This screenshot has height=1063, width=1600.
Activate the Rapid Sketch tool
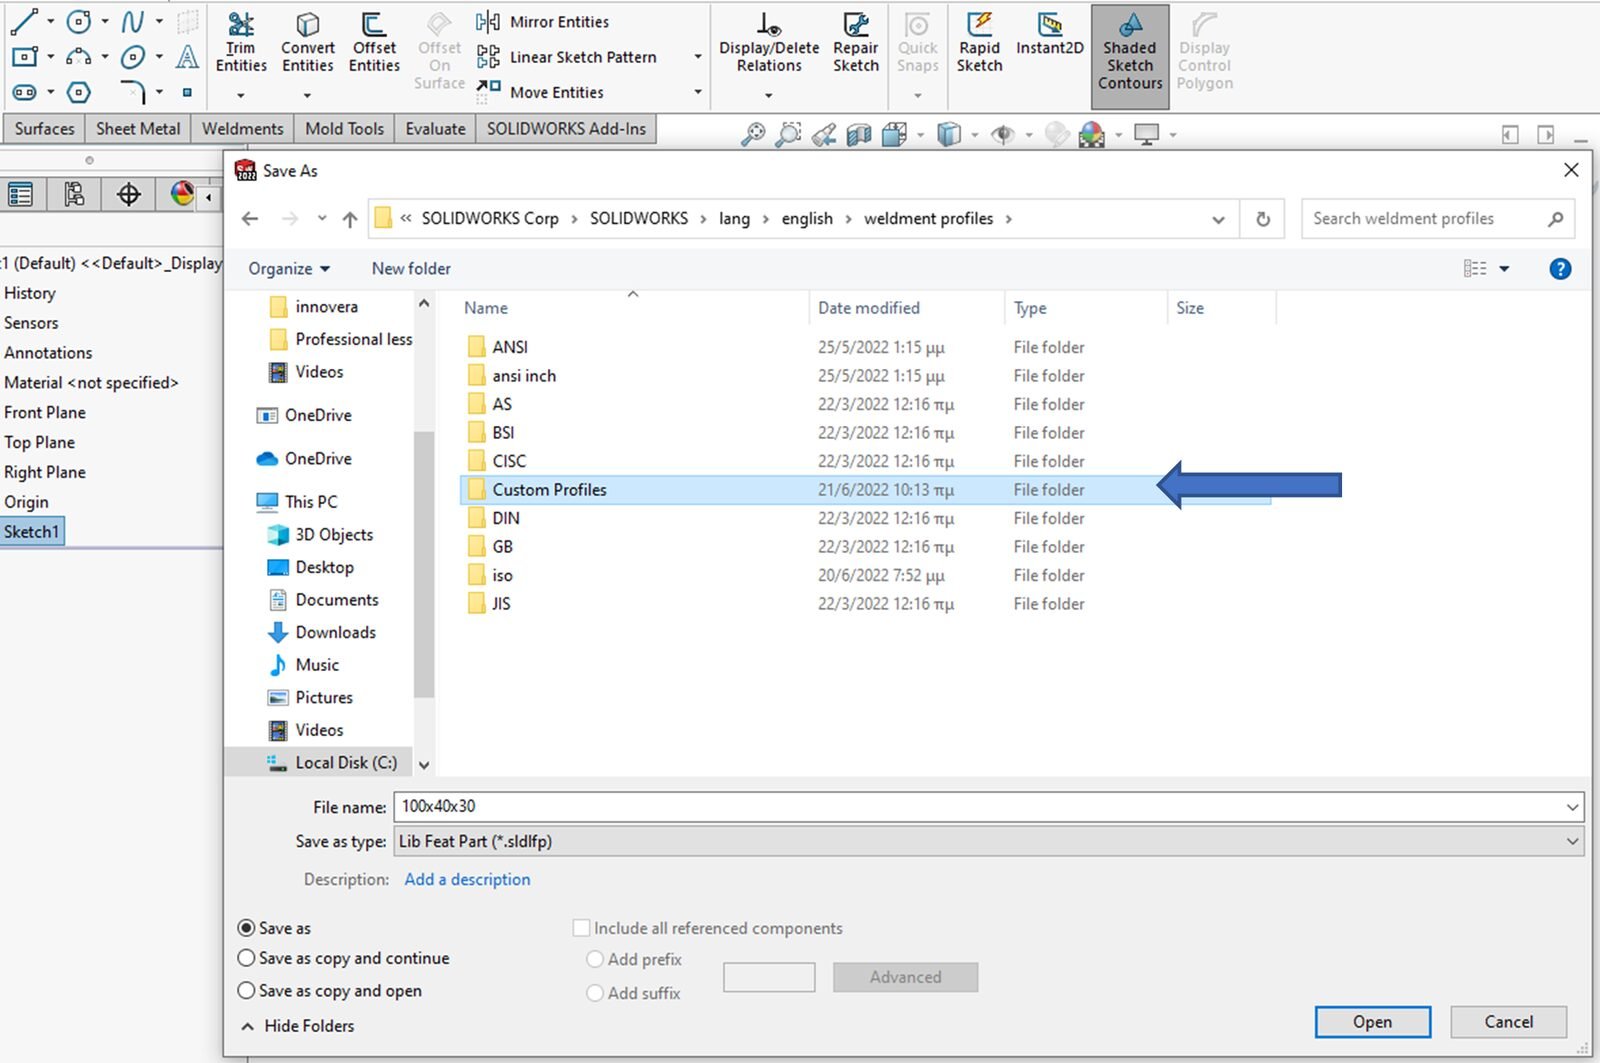tap(979, 43)
